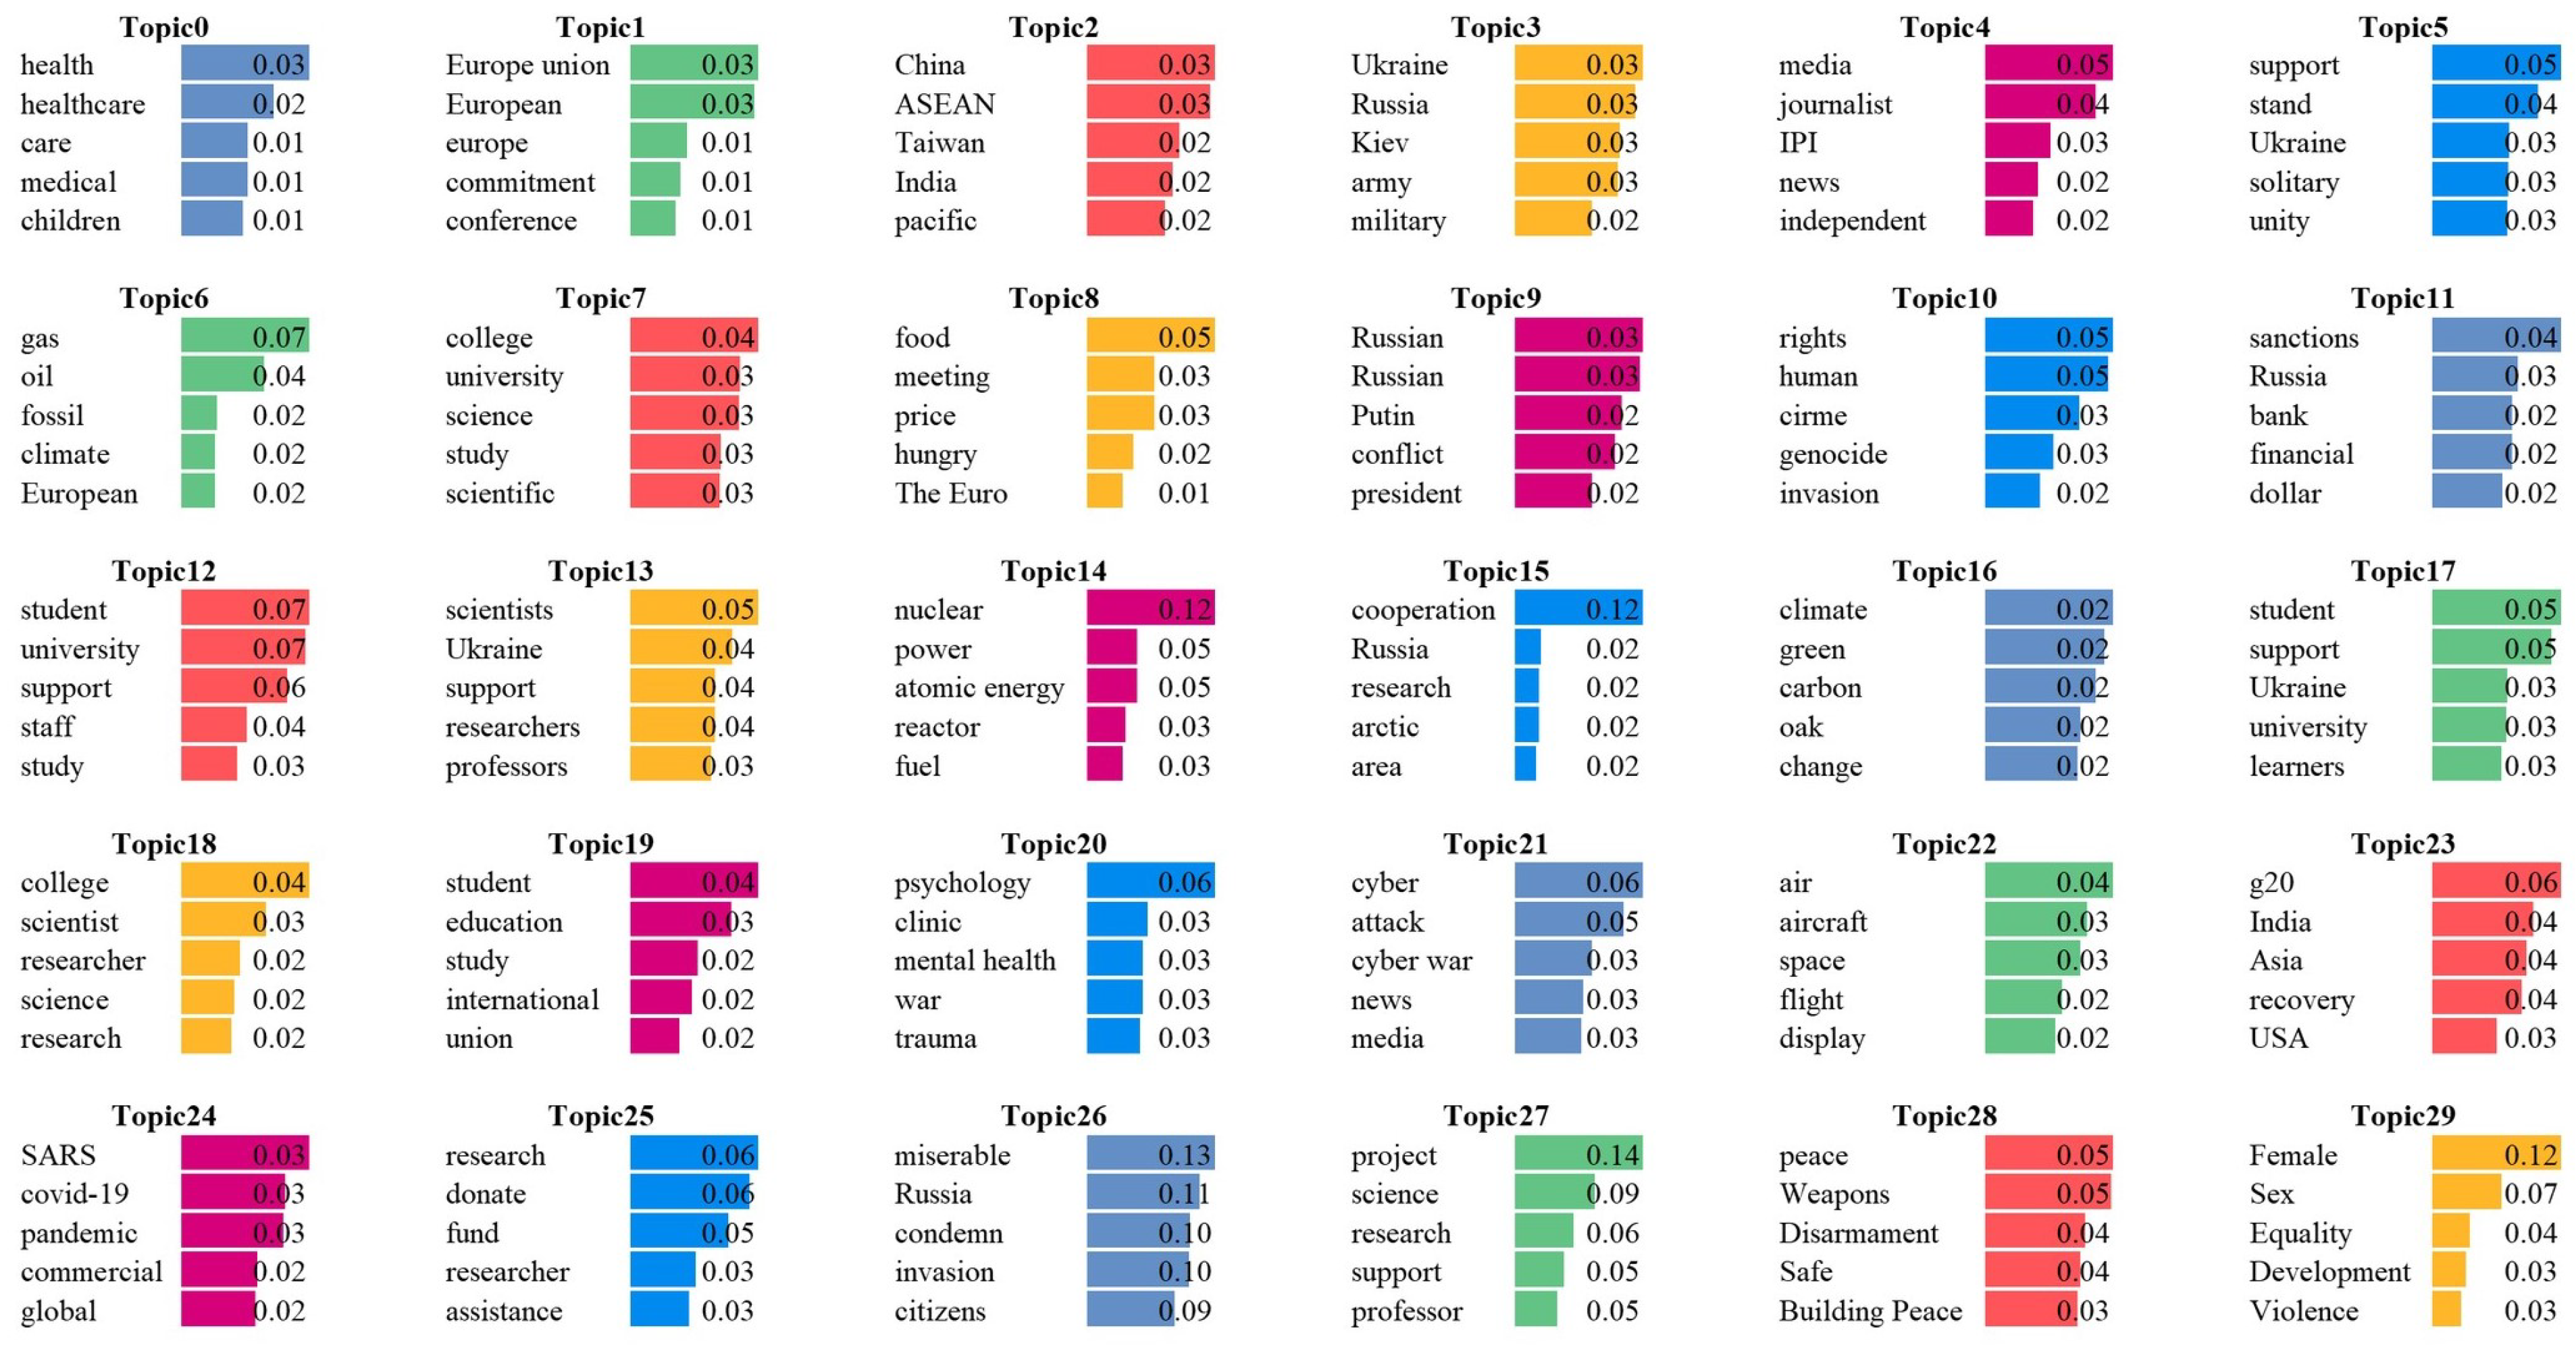The image size is (2576, 1349).
Task: Click the Topic0 title
Action: click(164, 27)
